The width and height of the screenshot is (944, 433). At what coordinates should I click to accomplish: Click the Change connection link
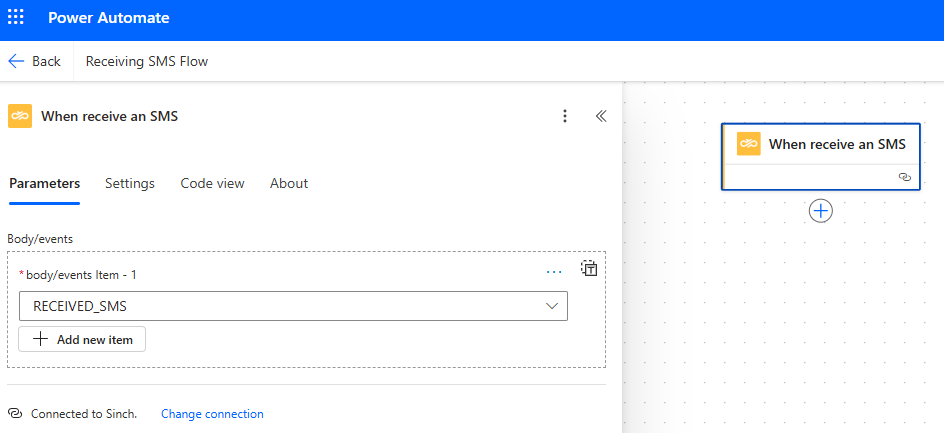tap(212, 414)
